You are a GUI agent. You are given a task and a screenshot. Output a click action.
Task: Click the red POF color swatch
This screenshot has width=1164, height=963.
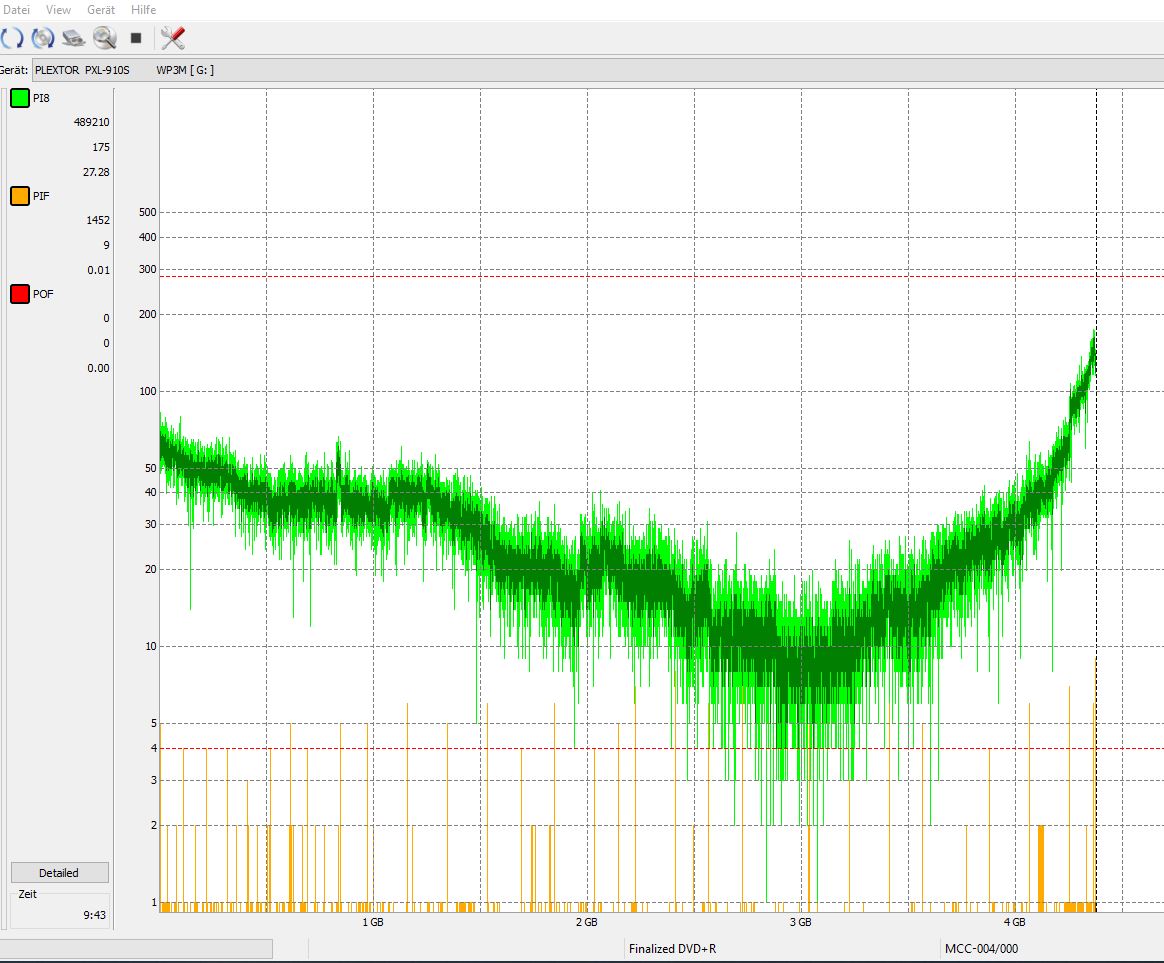pyautogui.click(x=20, y=294)
